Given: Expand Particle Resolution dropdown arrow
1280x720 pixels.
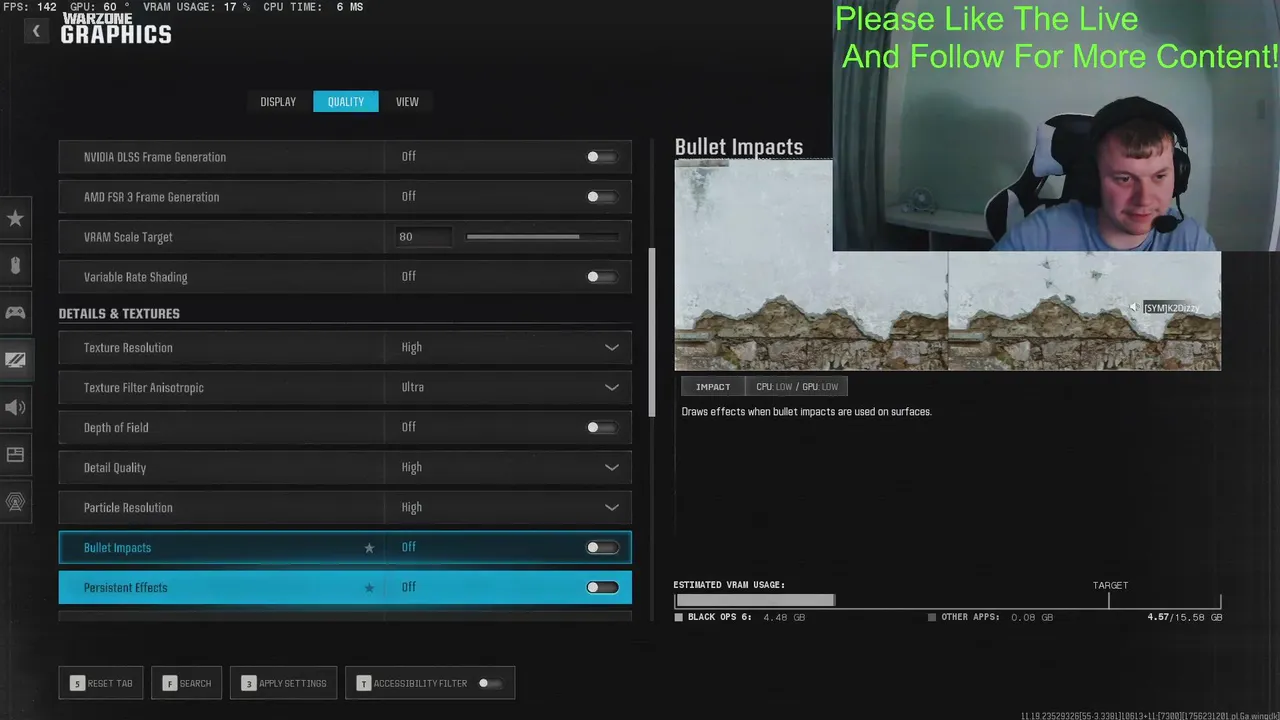Looking at the screenshot, I should (611, 507).
